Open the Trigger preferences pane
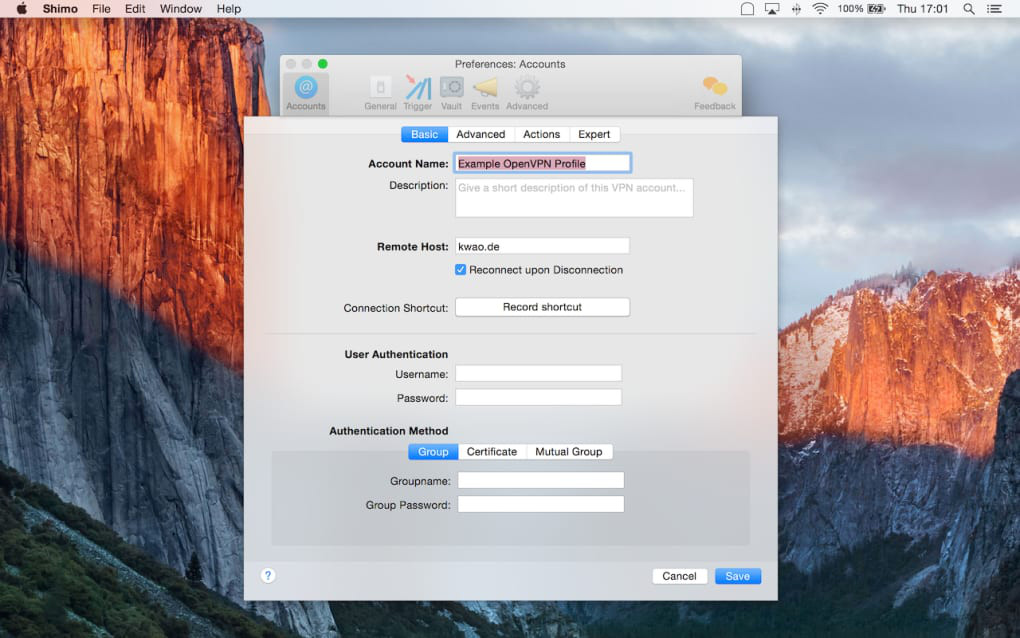The image size is (1020, 638). point(418,93)
